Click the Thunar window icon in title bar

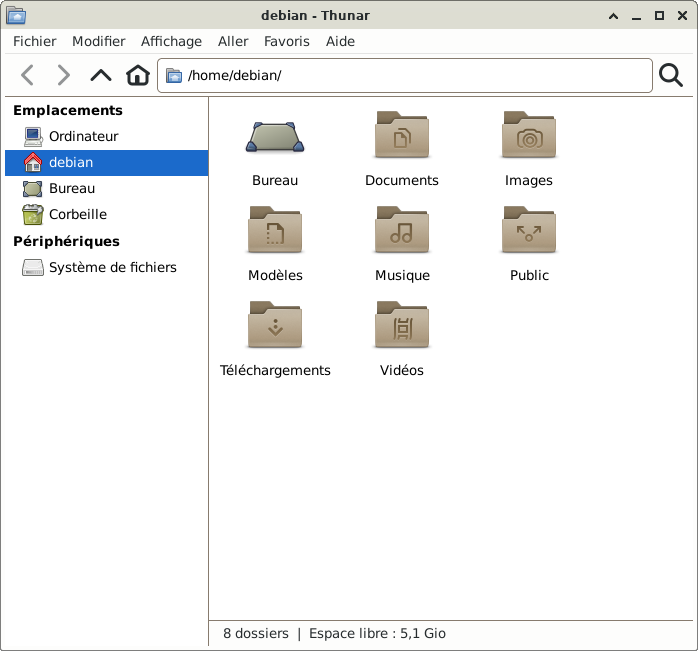pos(16,15)
